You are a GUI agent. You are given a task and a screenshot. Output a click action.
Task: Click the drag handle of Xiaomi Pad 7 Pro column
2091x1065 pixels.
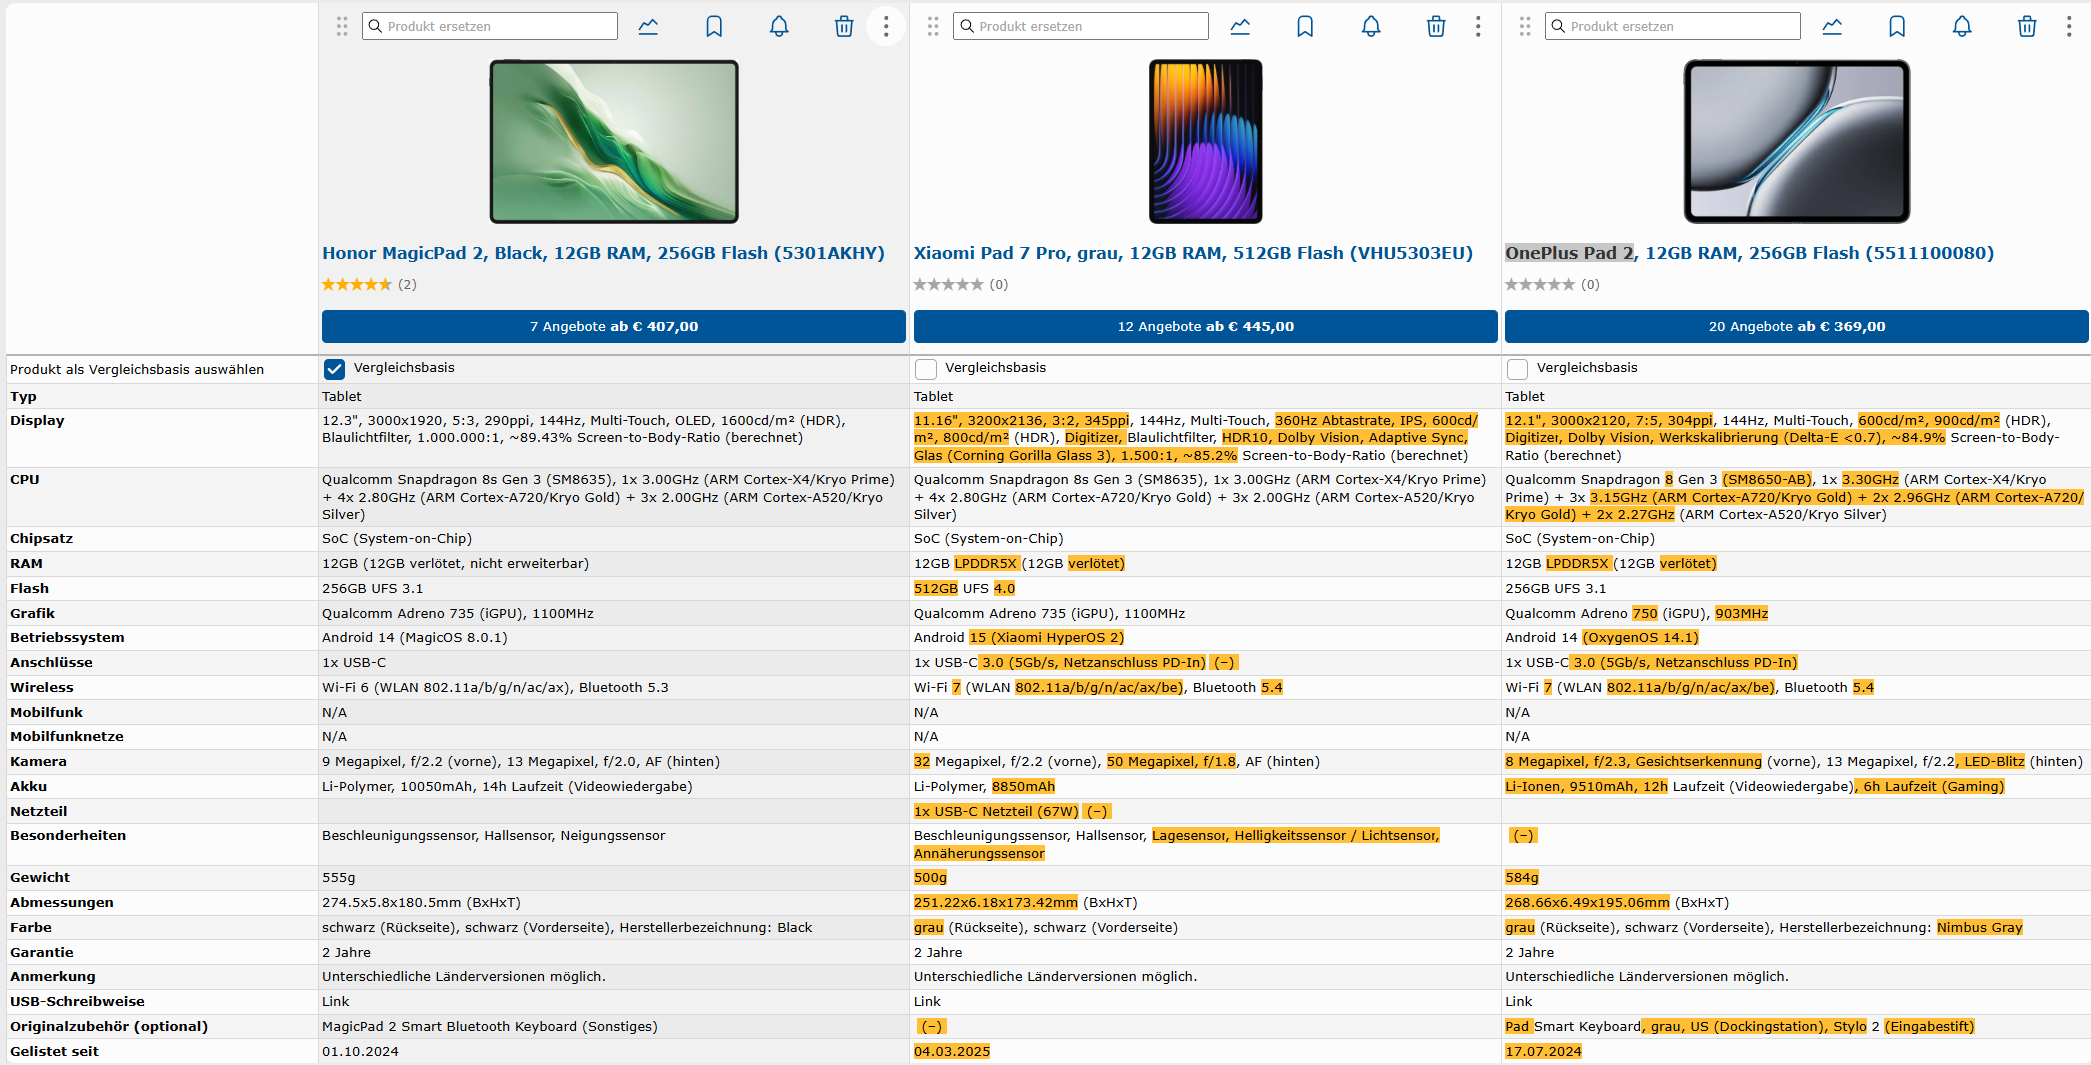tap(933, 26)
